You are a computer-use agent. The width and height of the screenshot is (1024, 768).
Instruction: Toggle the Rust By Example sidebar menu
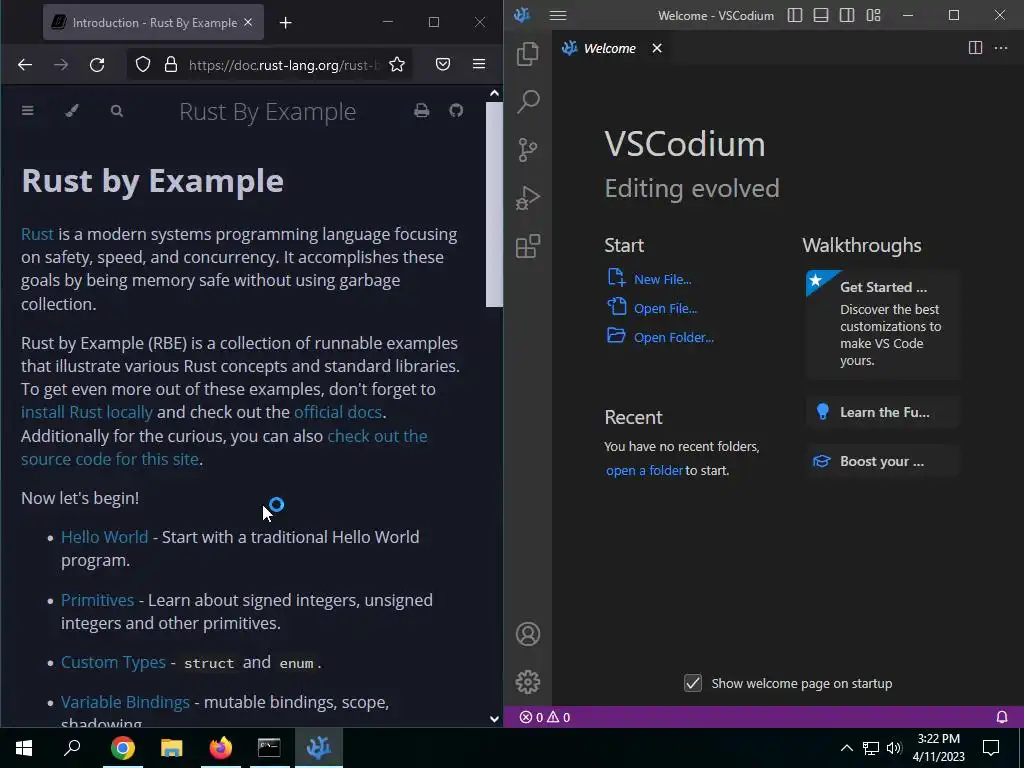(27, 111)
